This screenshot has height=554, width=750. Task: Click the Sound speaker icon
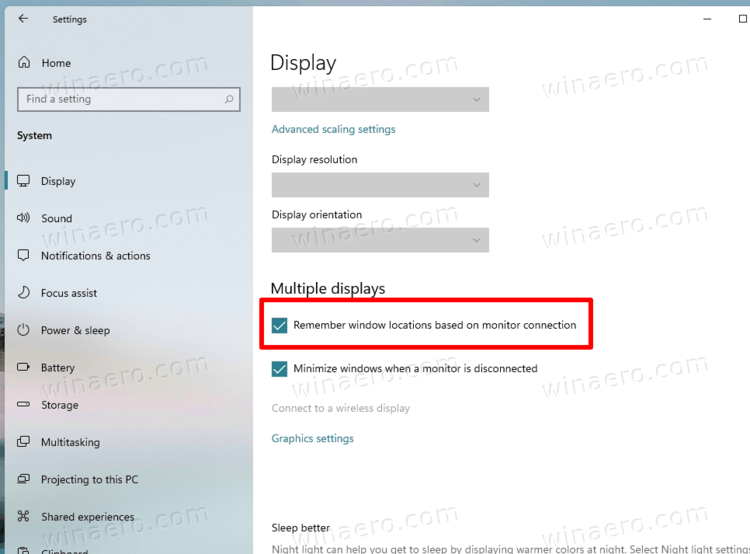[24, 218]
